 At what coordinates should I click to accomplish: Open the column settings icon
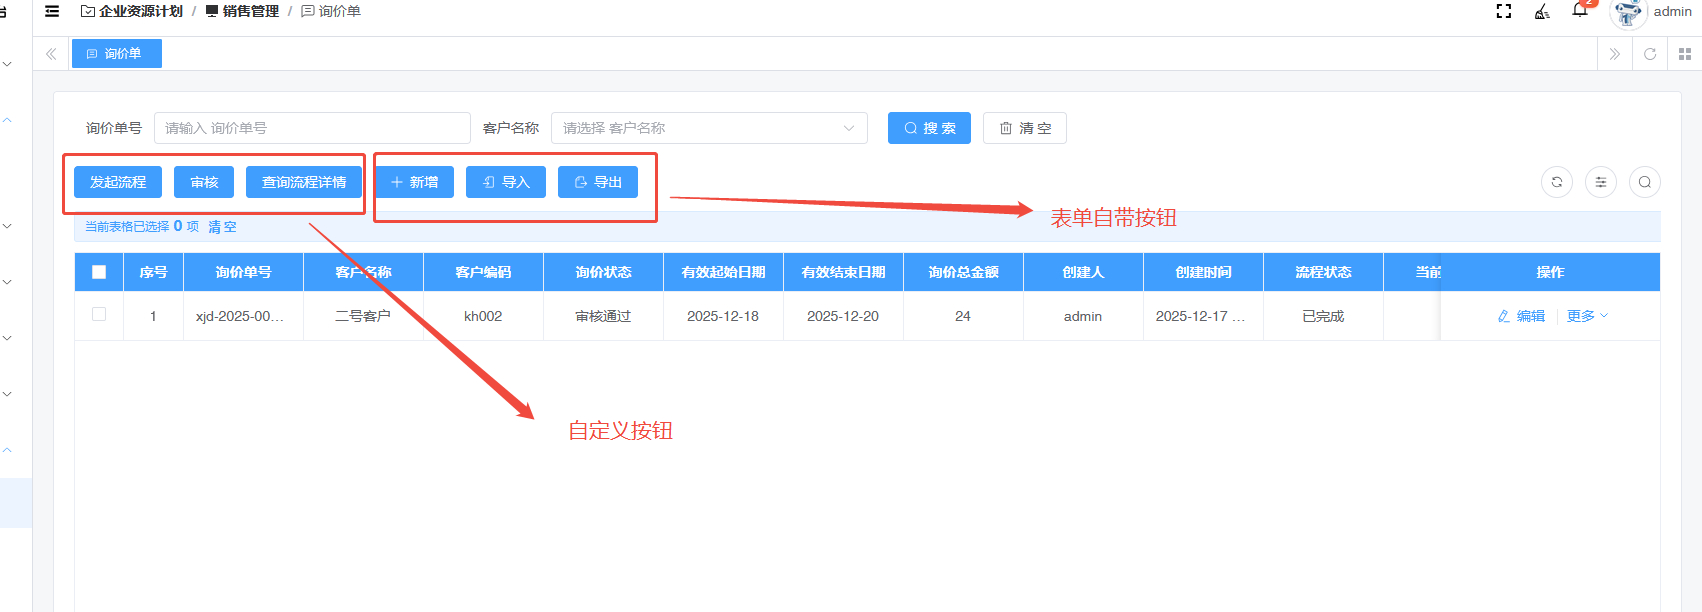(x=1601, y=182)
